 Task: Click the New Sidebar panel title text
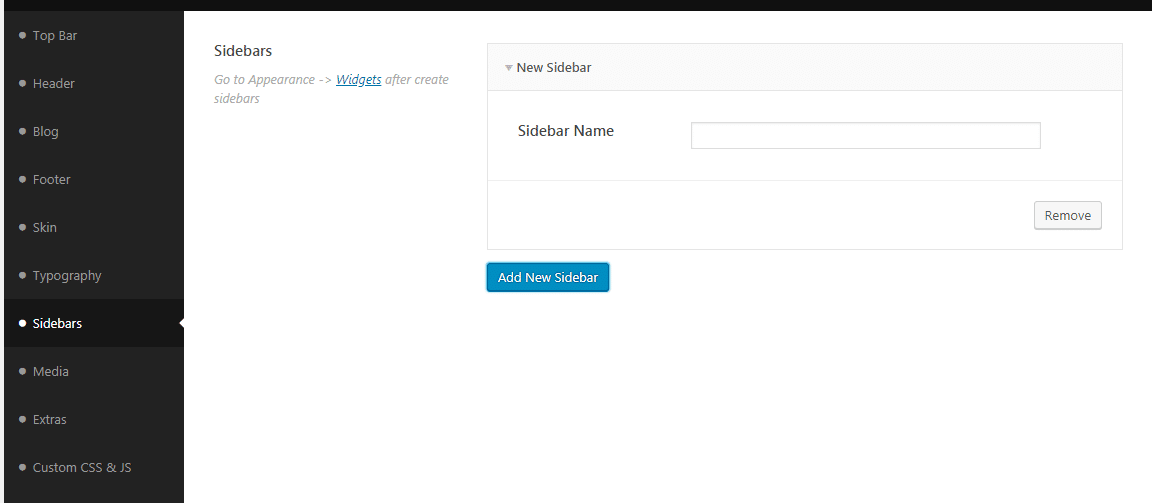[x=553, y=68]
